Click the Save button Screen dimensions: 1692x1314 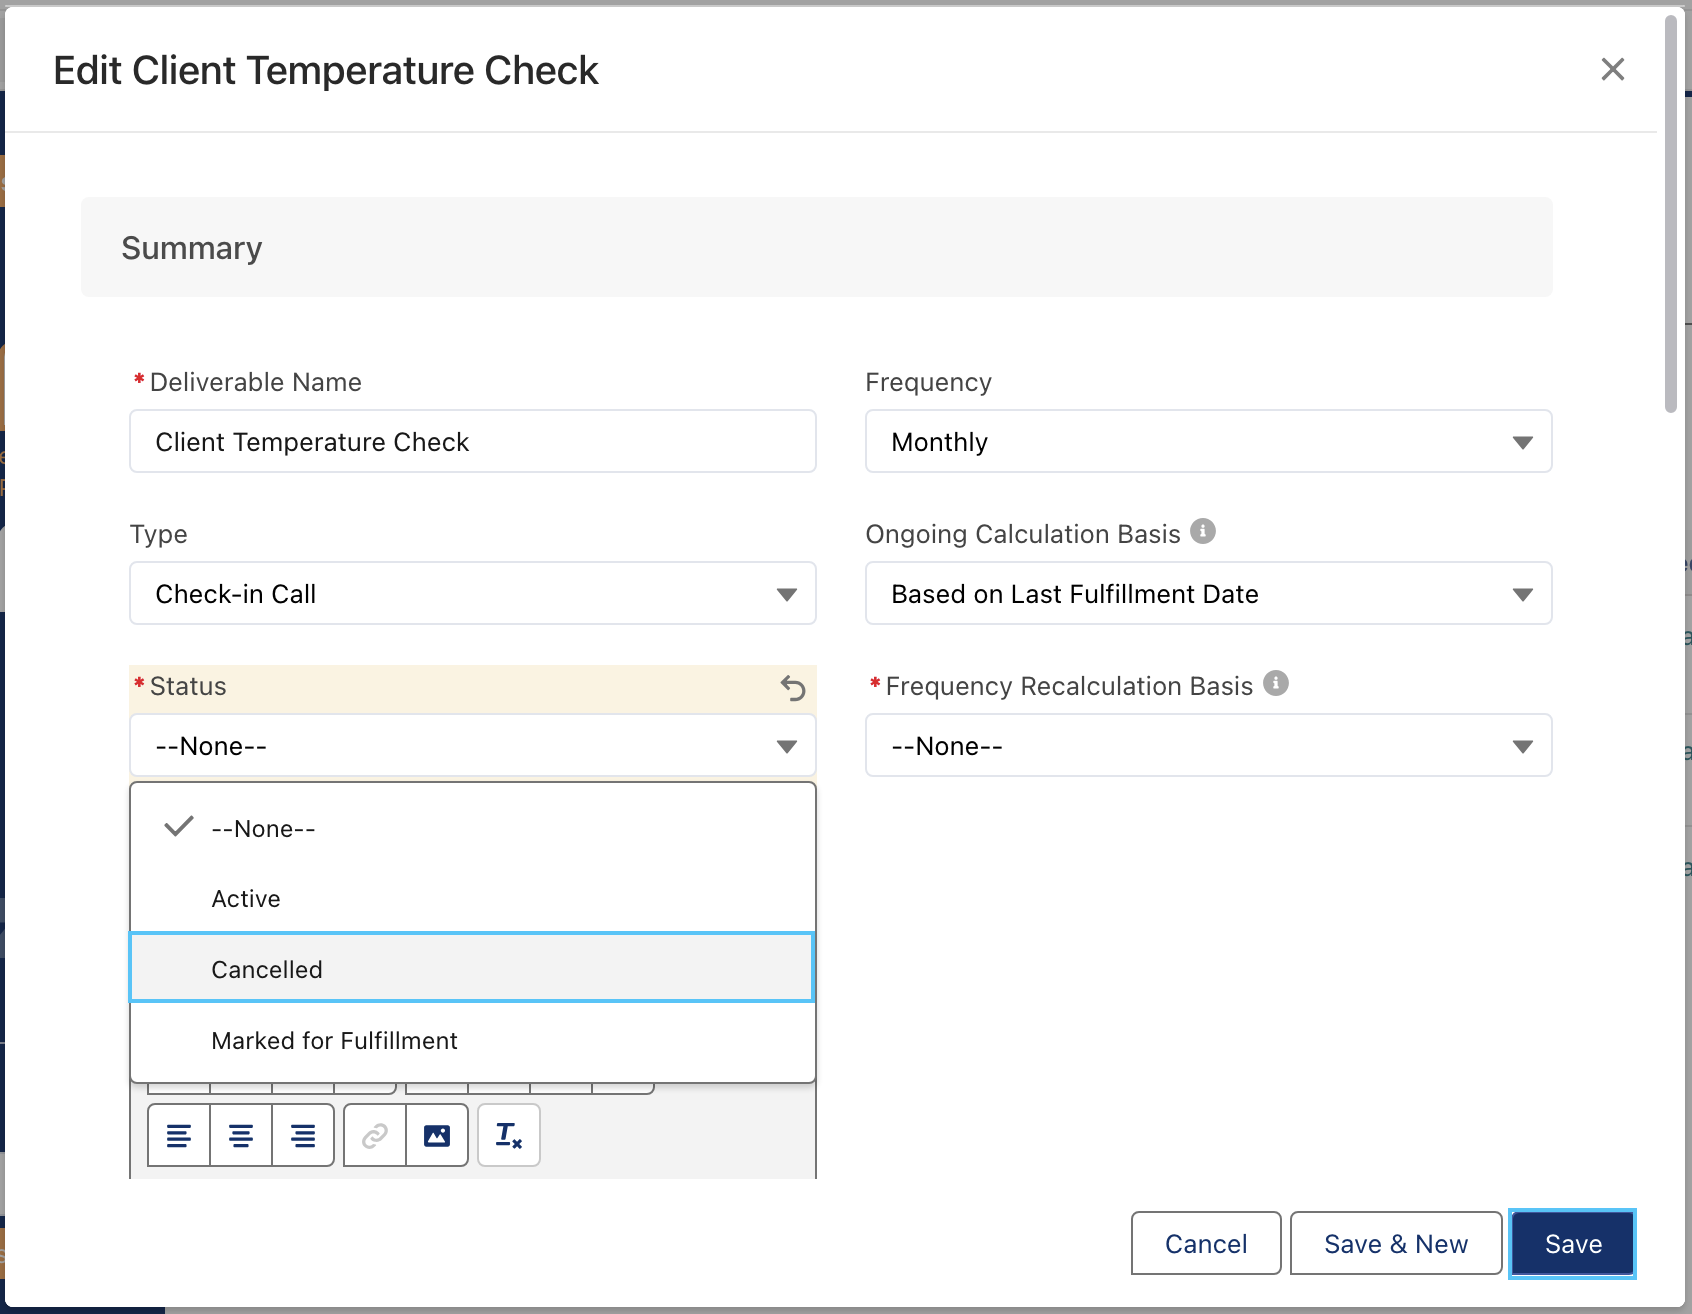pos(1573,1243)
